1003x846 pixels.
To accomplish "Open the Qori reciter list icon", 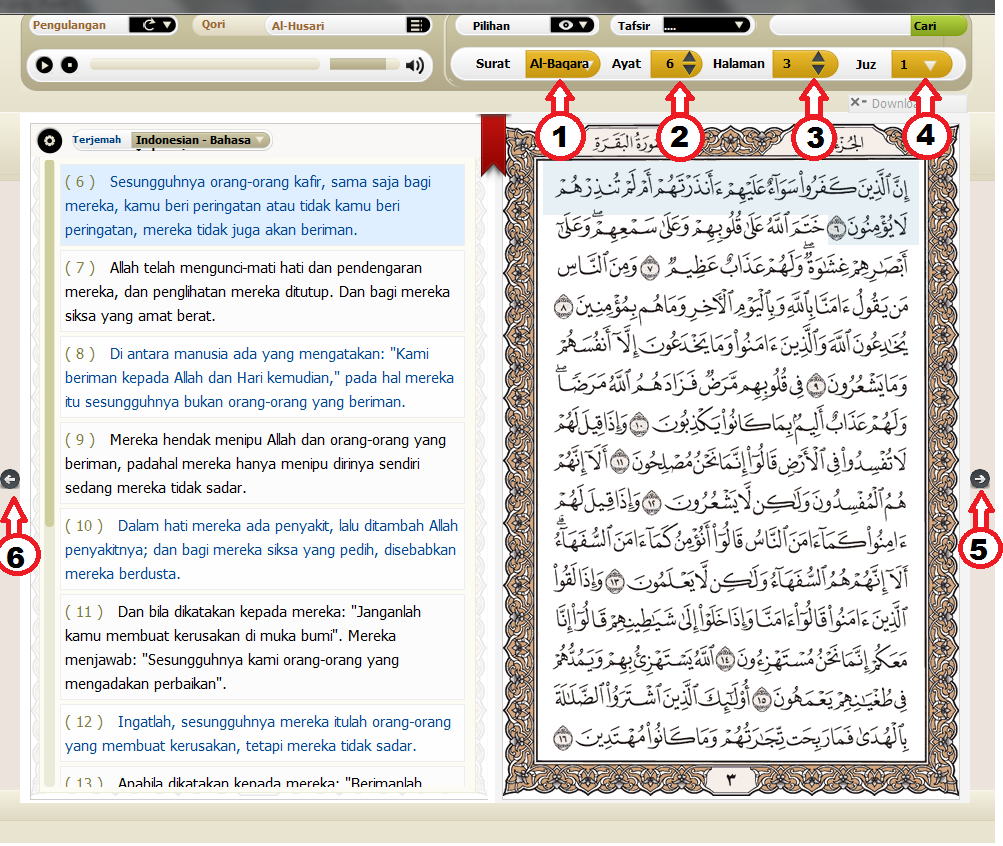I will [417, 25].
